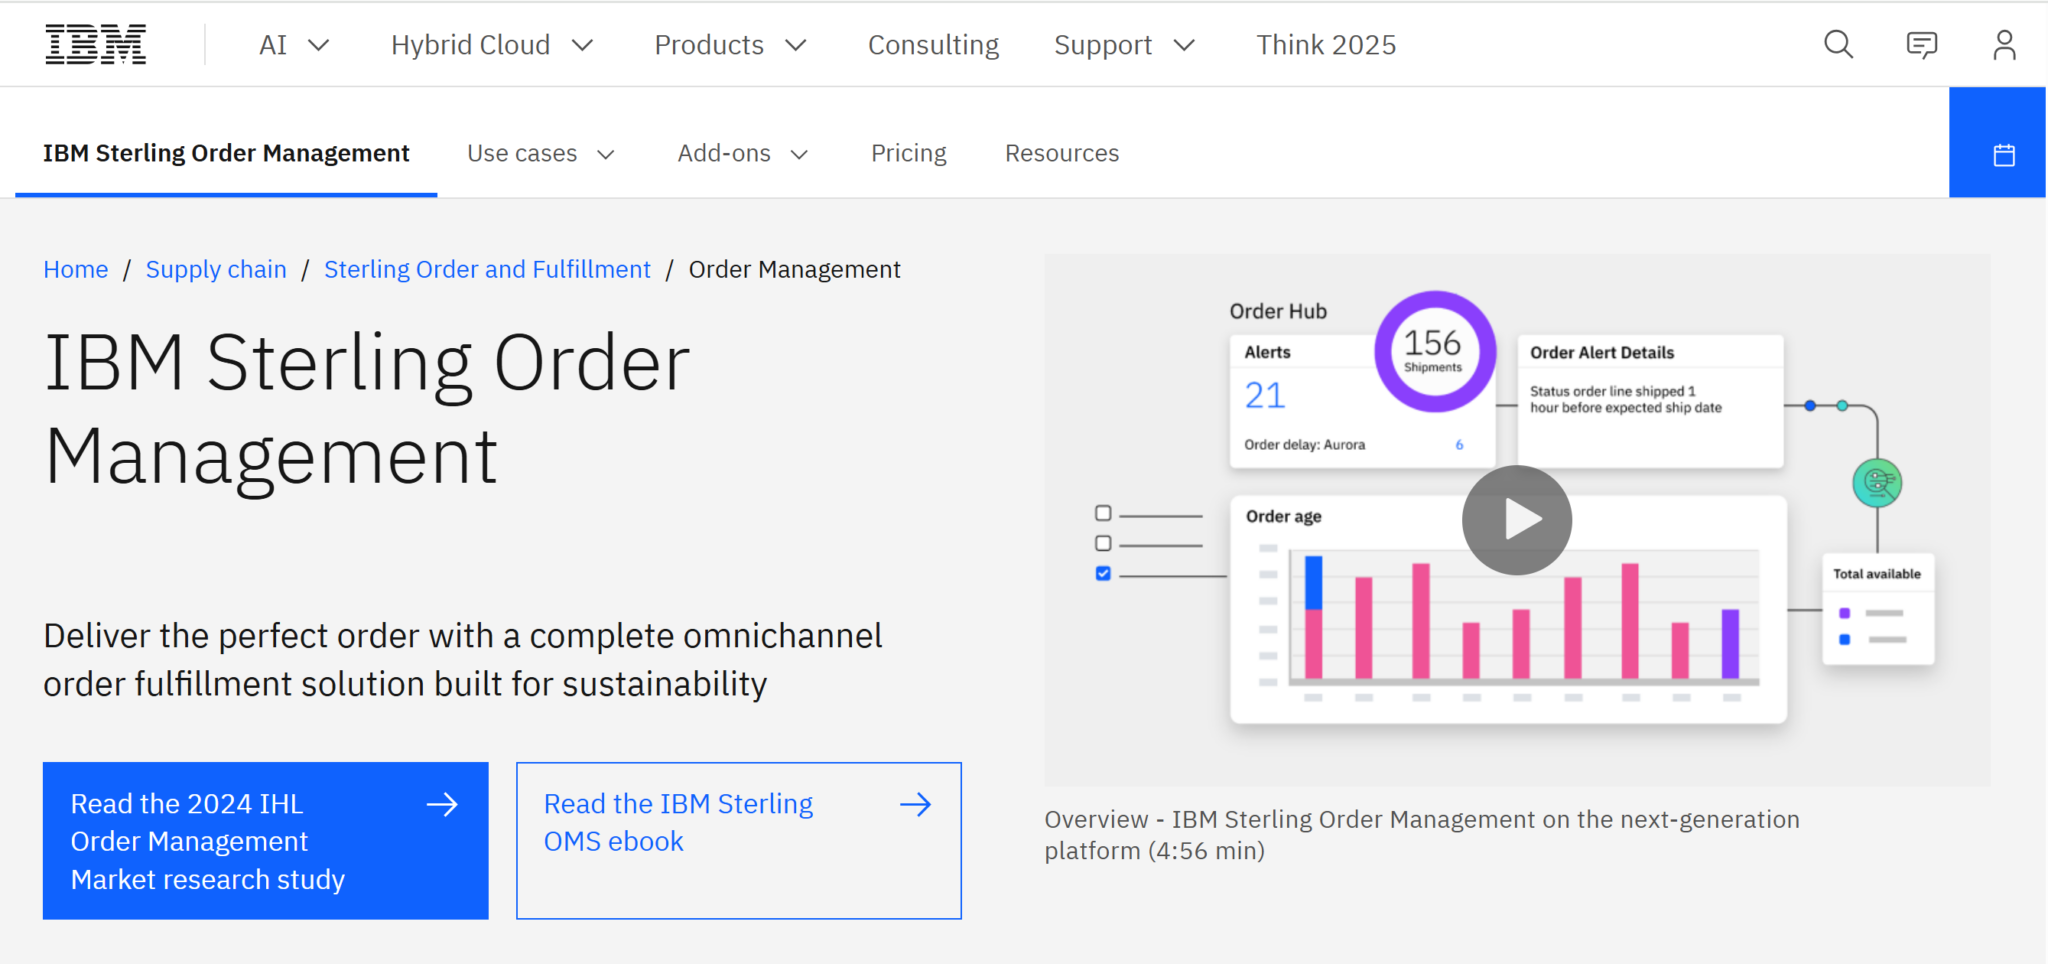Uncheck the selected blue checkbox in the illustration
The image size is (2048, 964).
(x=1102, y=573)
